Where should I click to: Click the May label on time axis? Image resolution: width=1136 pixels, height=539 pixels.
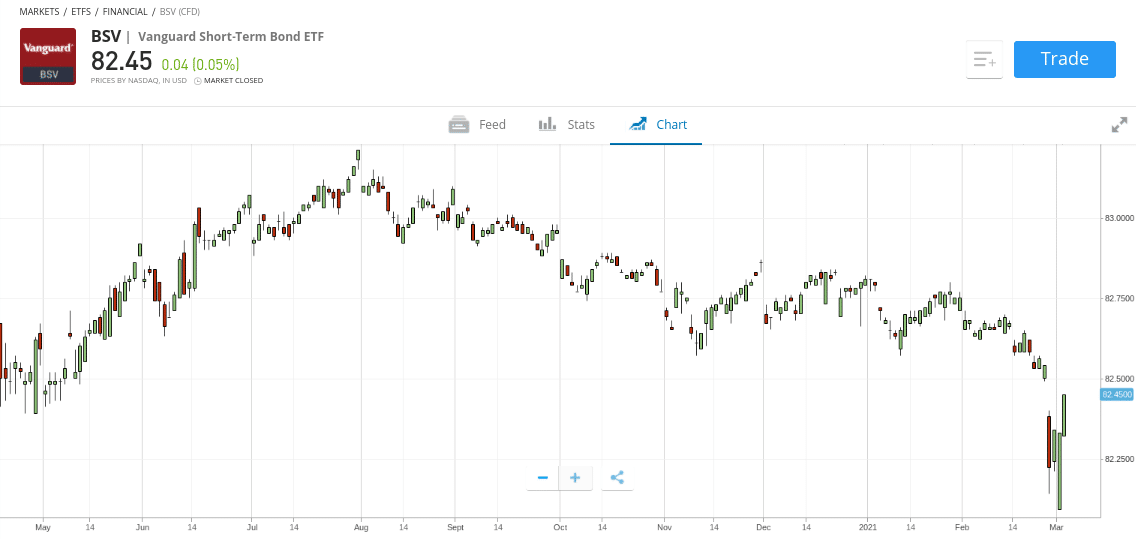43,528
